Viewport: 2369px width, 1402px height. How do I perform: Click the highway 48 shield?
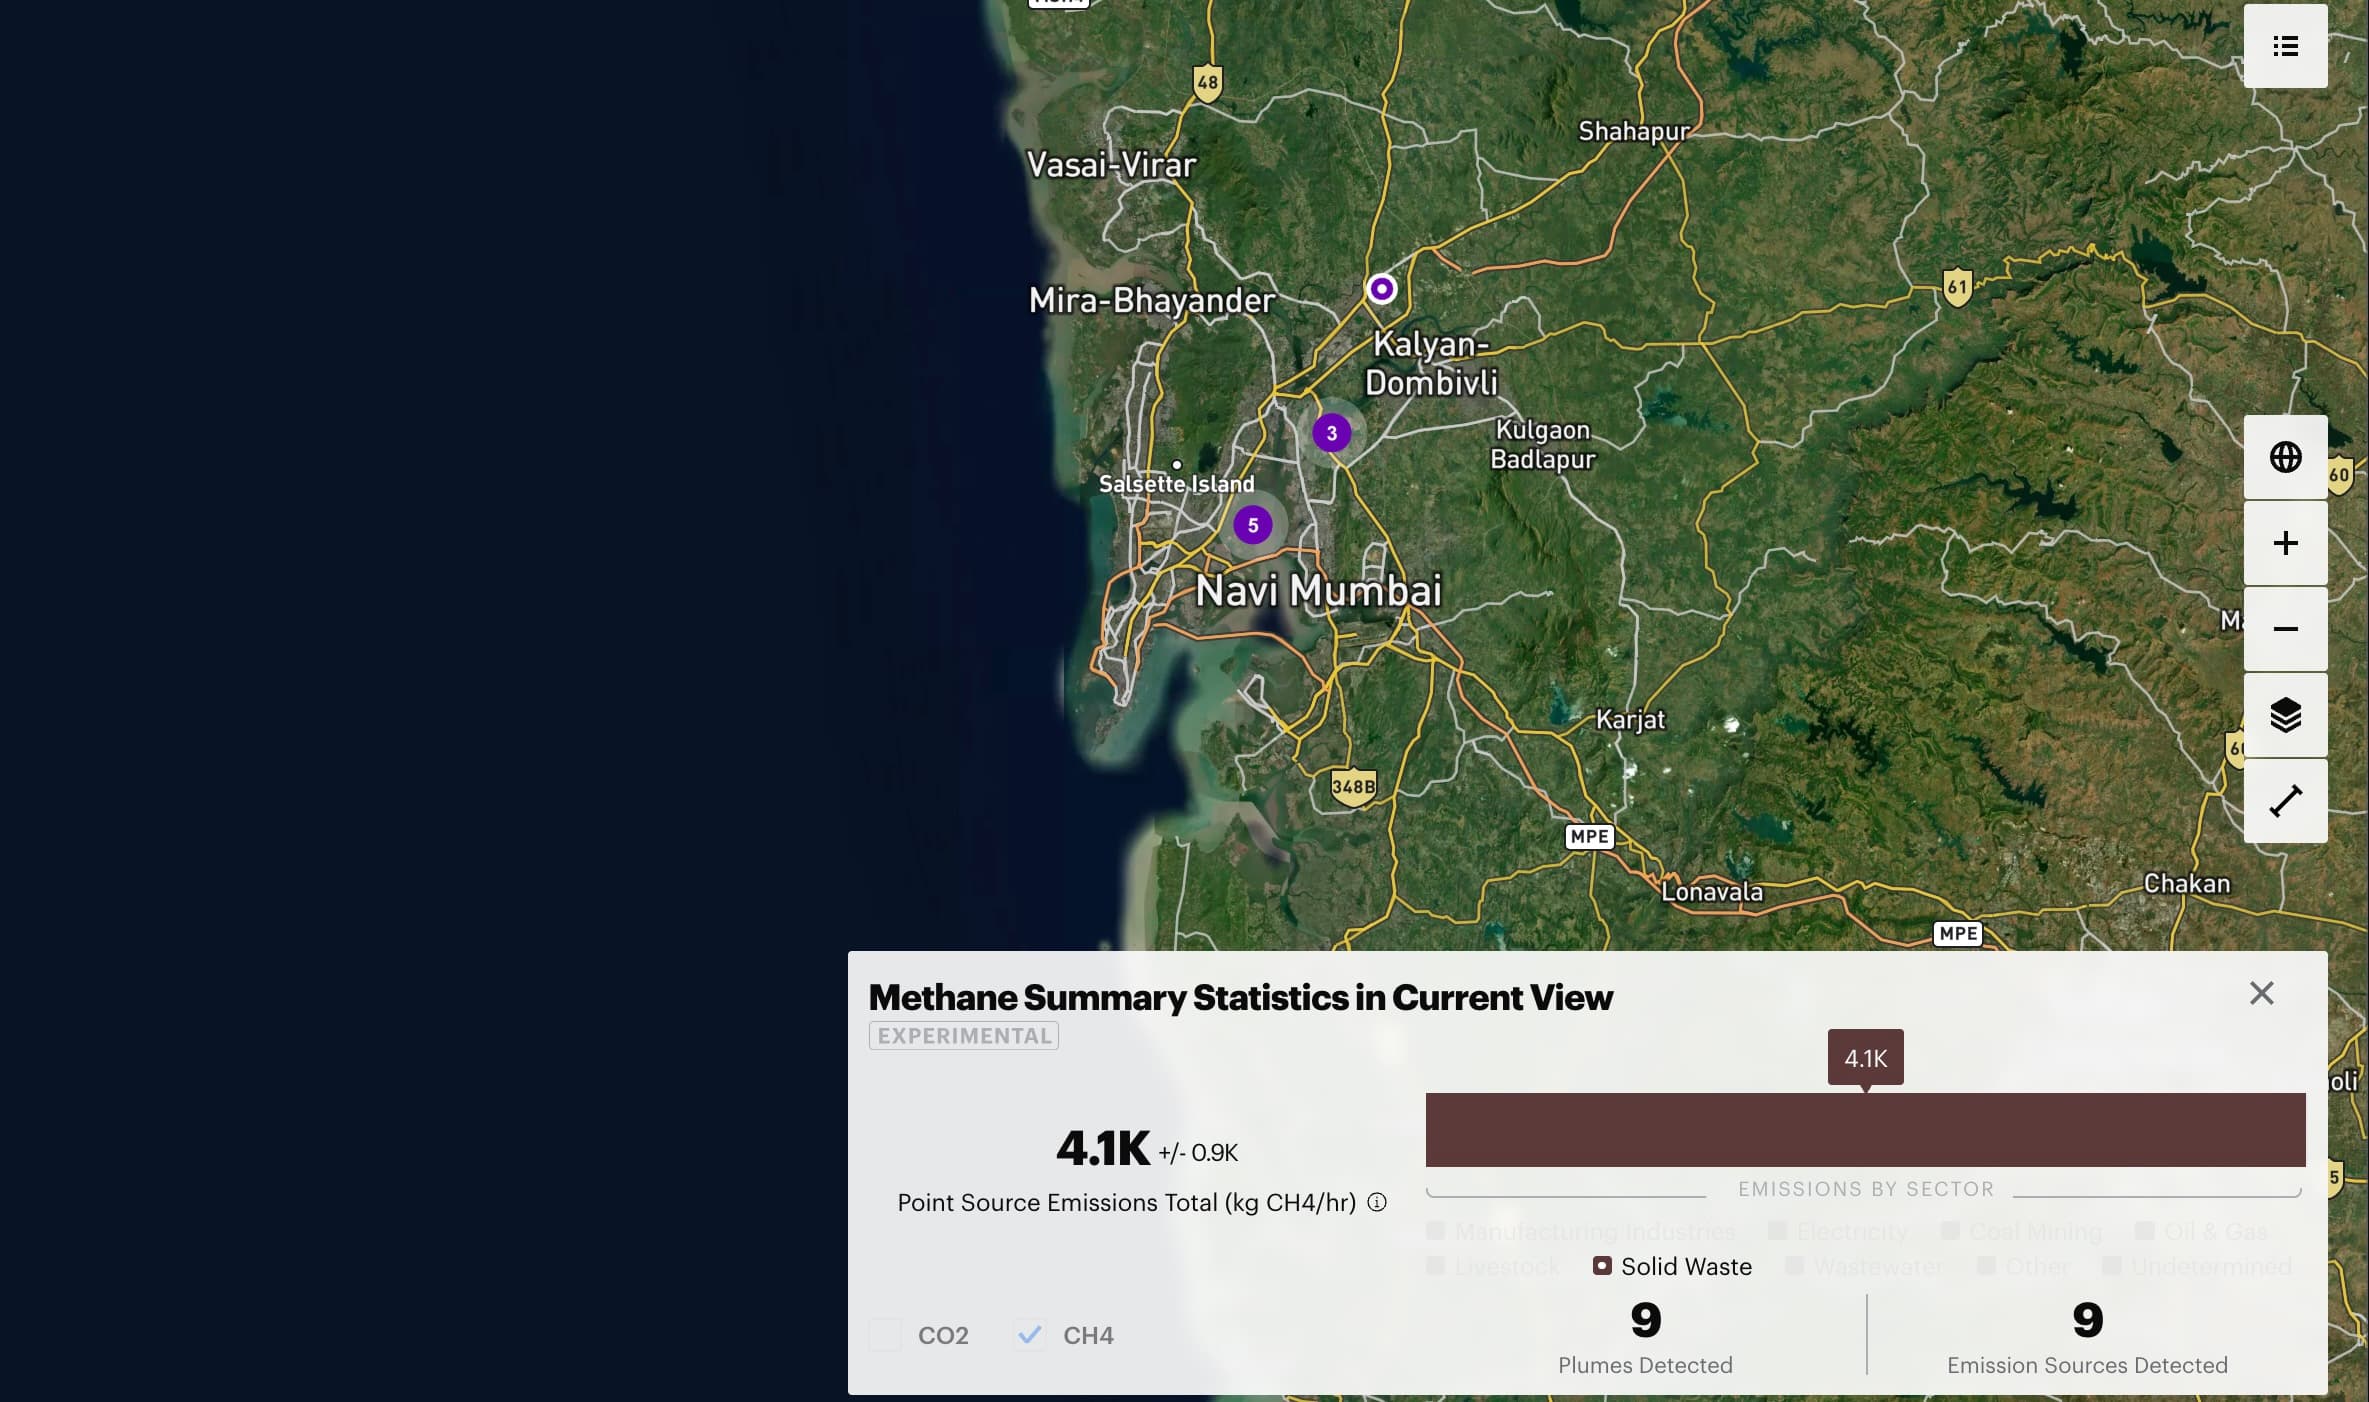click(1207, 83)
